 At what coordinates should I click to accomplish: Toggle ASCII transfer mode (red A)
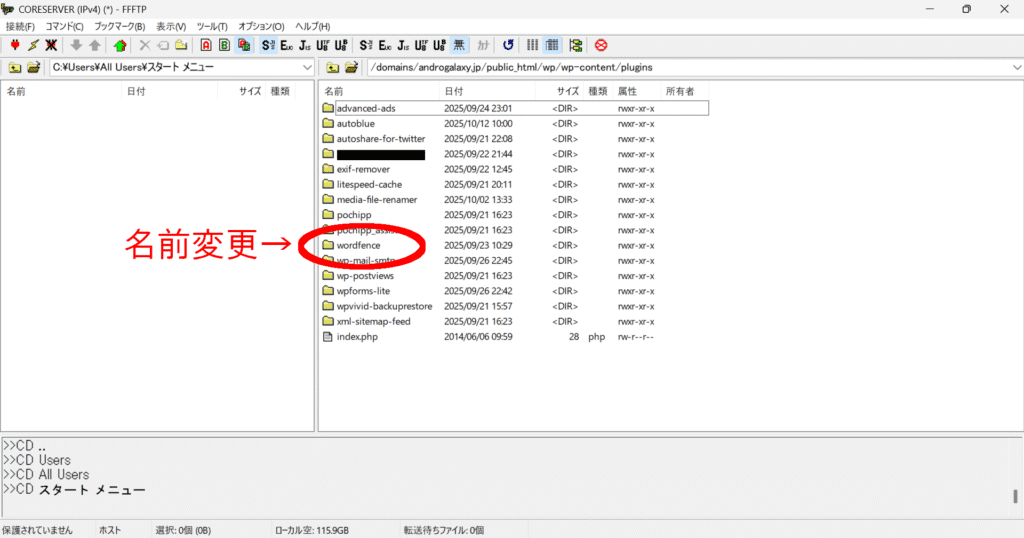pos(206,45)
